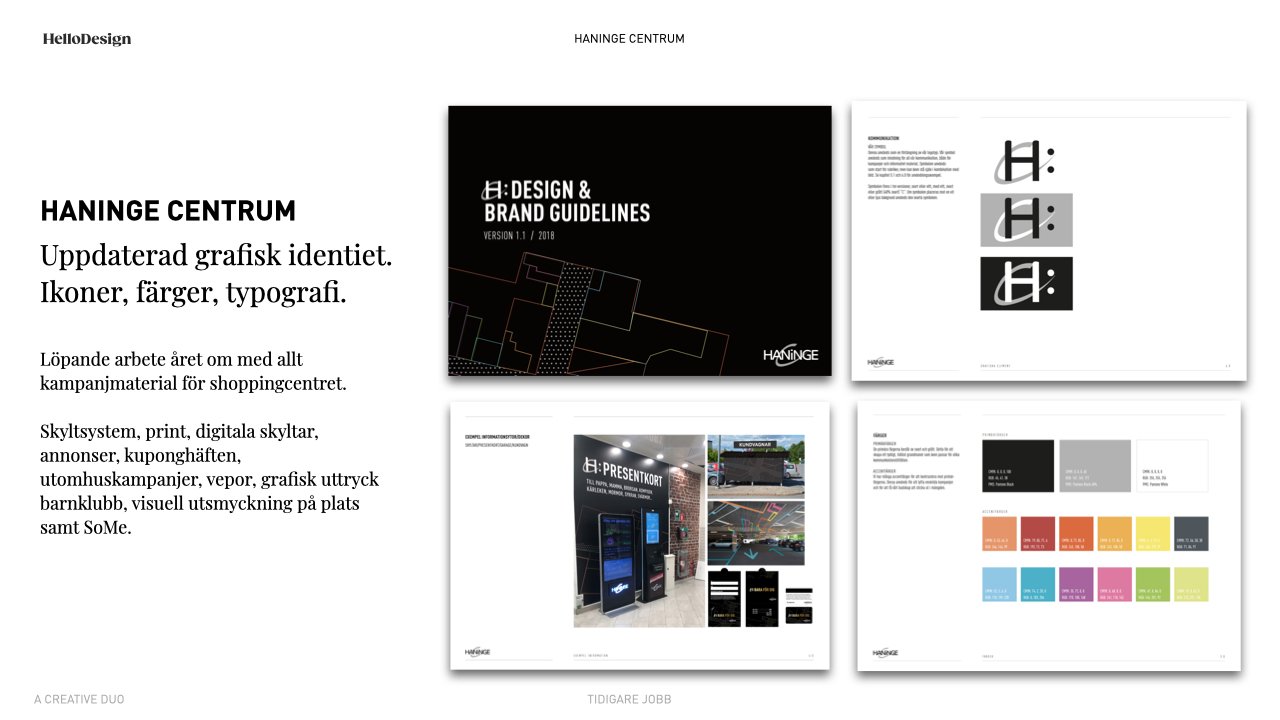Screen dimensions: 1280x720
Task: Click the H: logo on black background
Action: 1026,283
